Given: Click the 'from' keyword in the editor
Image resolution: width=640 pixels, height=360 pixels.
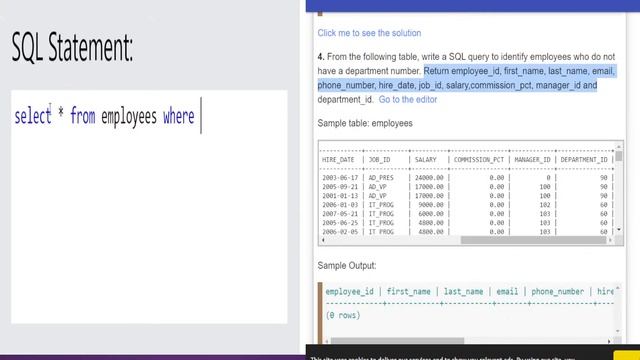Looking at the screenshot, I should (82, 116).
